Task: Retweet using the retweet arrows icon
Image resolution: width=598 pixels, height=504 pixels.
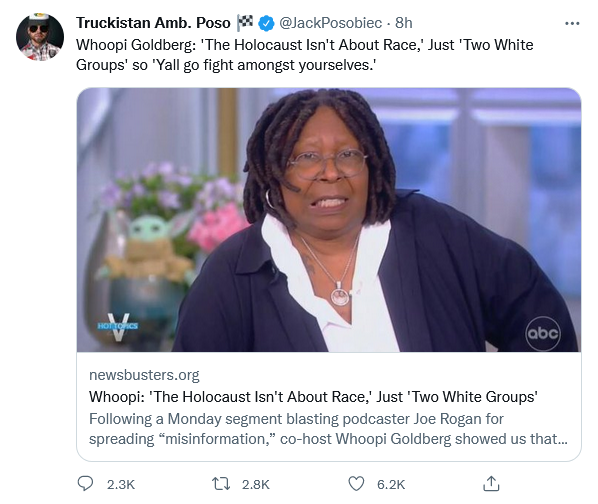Action: point(221,484)
